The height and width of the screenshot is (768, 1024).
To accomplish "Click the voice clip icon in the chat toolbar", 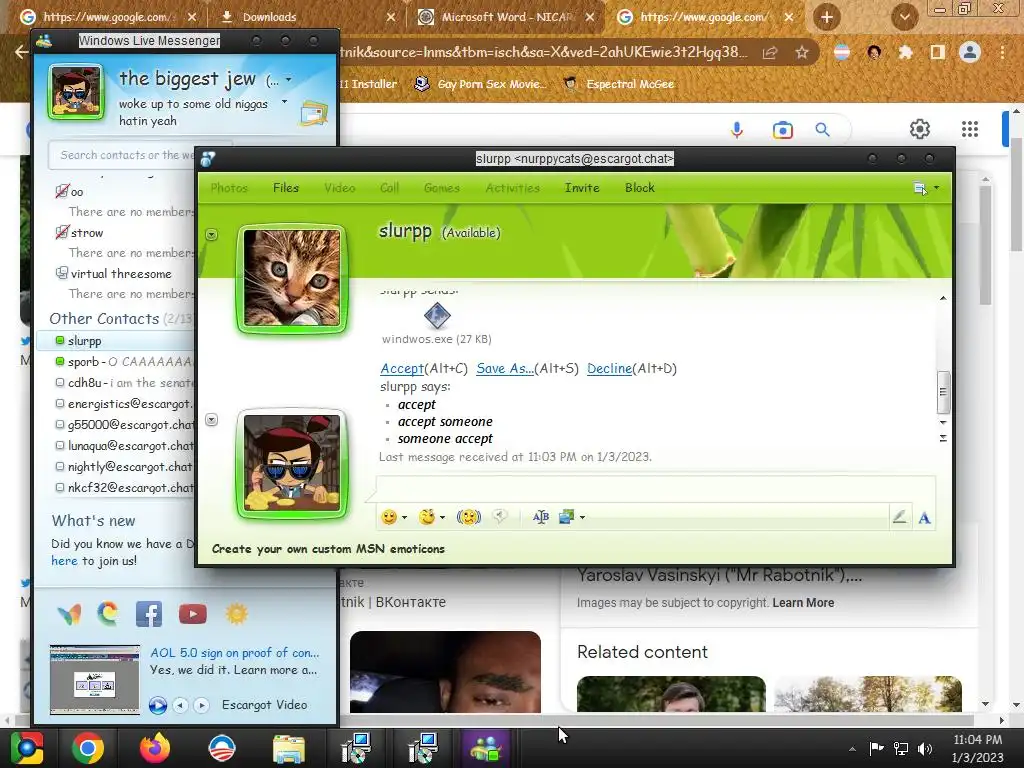I will [500, 517].
